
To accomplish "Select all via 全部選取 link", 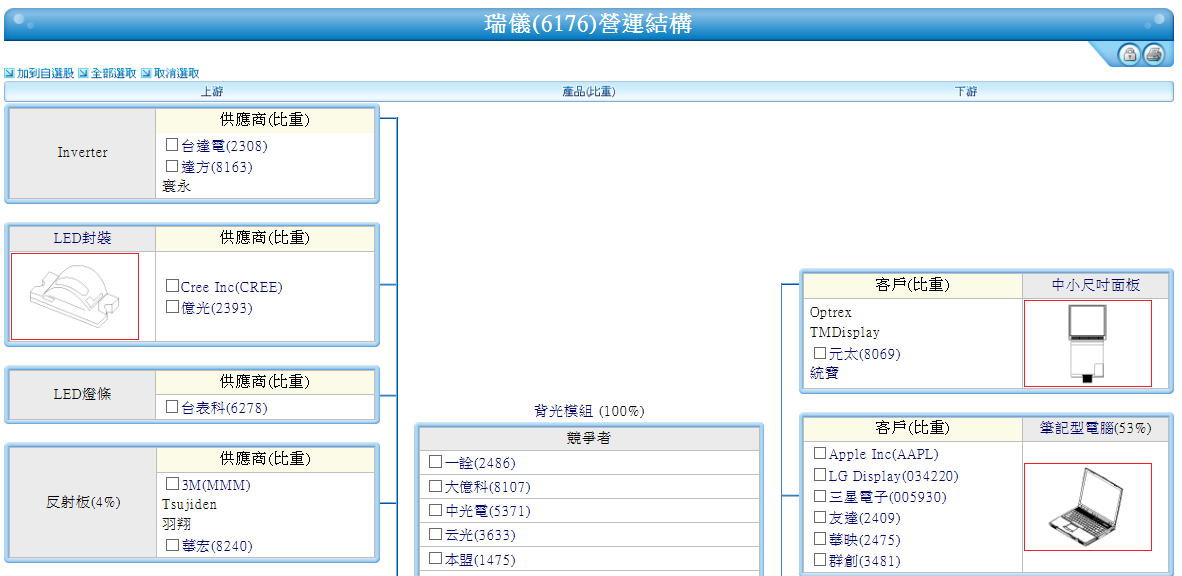I will click(114, 73).
